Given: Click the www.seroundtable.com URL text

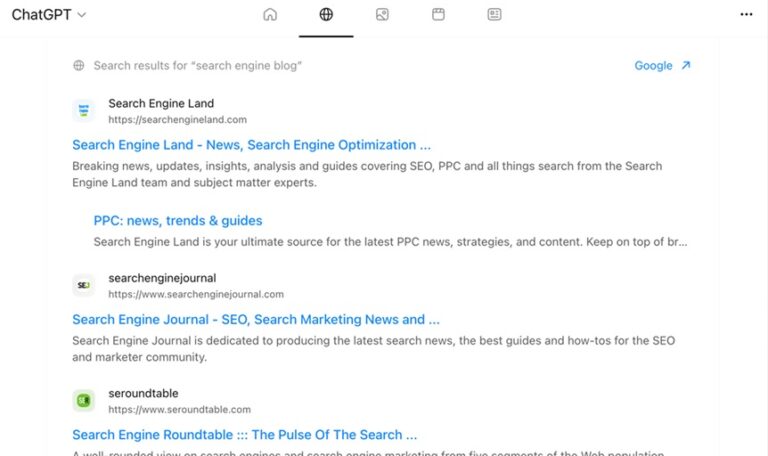Looking at the screenshot, I should (x=179, y=410).
